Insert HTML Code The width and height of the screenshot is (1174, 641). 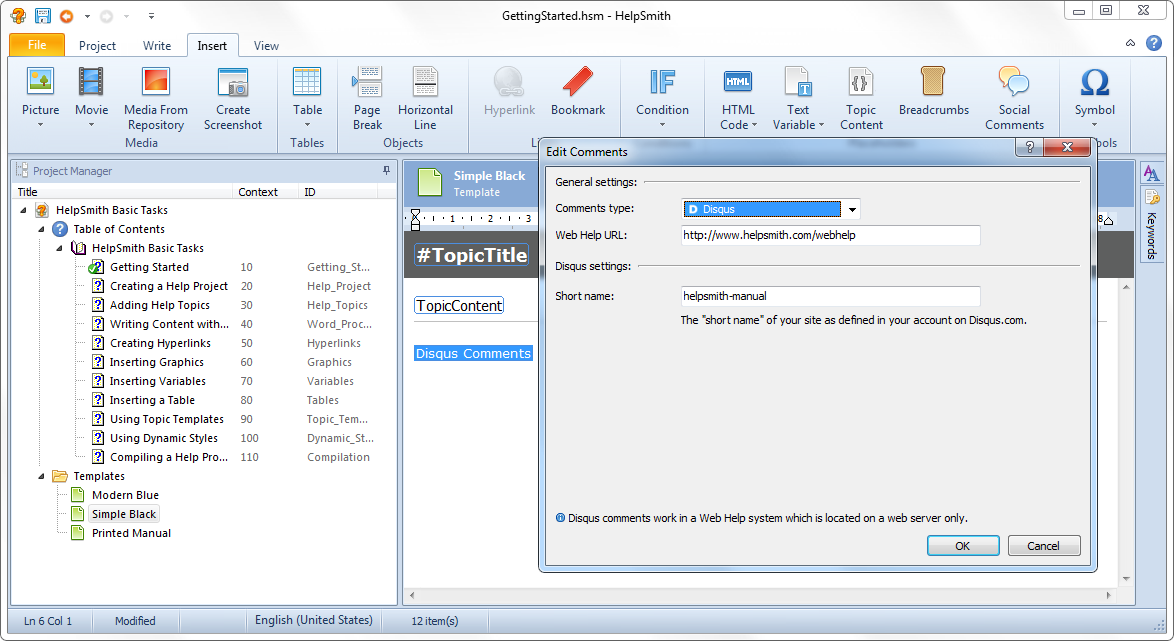(738, 97)
